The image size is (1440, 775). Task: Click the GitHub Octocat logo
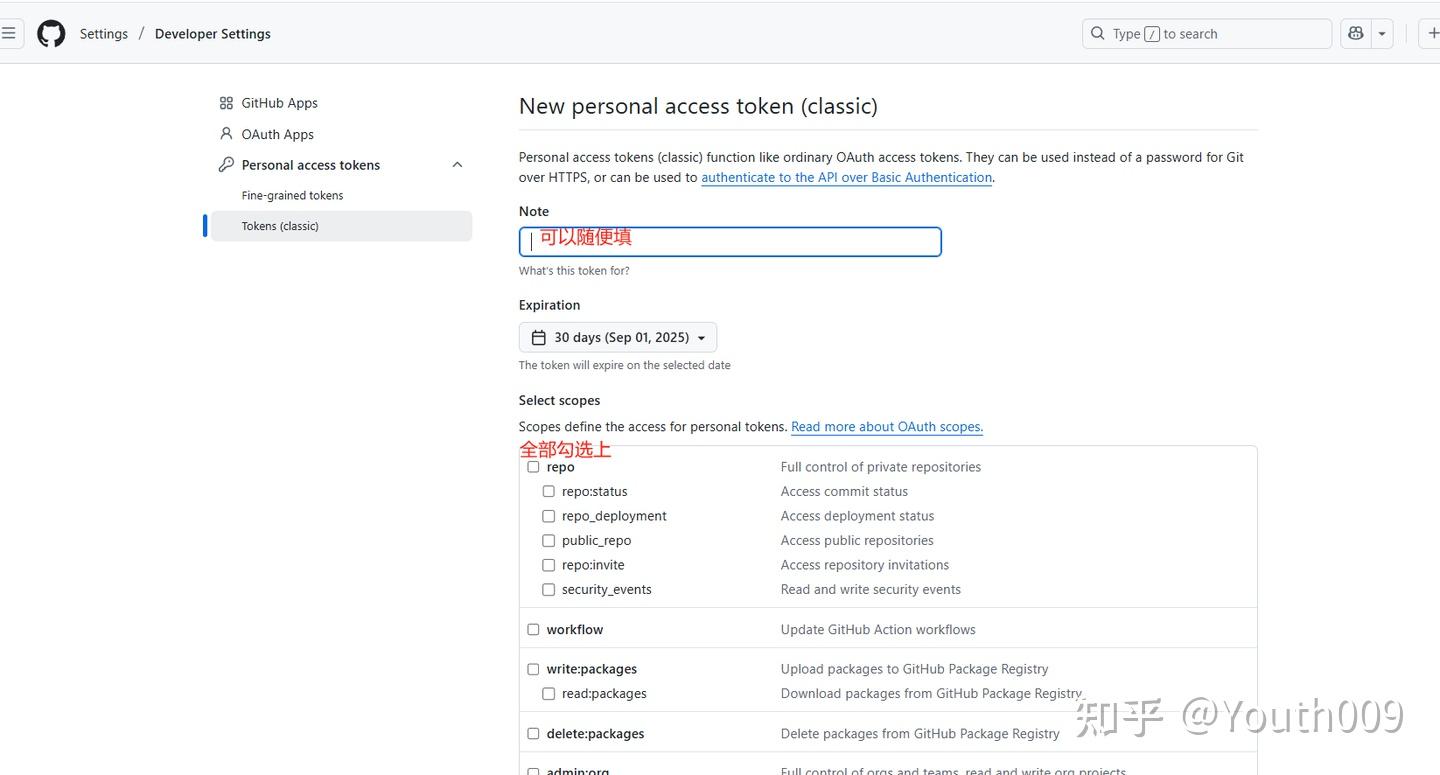point(51,34)
